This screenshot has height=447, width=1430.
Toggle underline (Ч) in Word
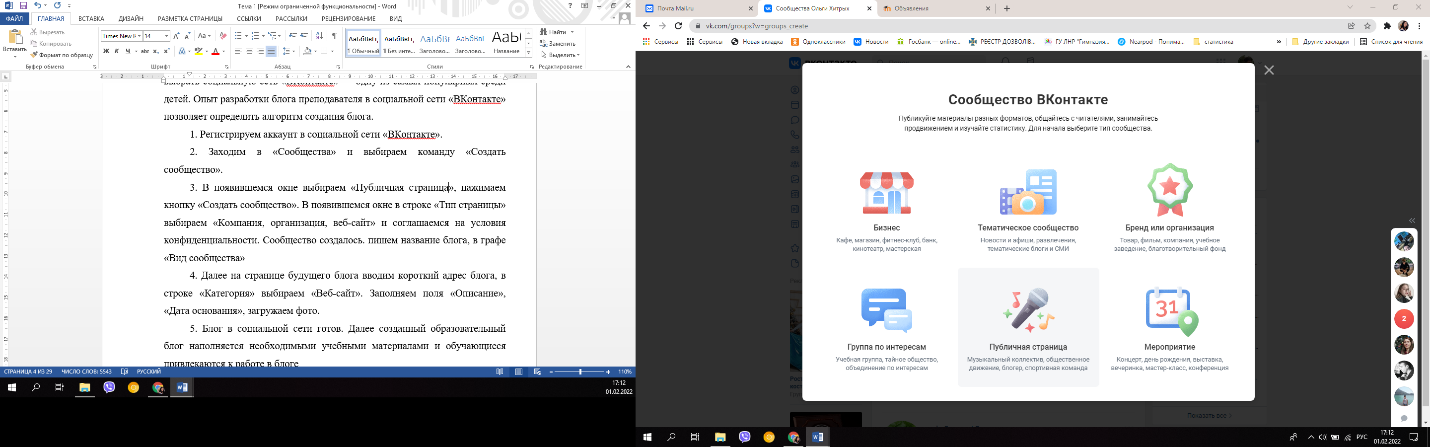coord(128,51)
